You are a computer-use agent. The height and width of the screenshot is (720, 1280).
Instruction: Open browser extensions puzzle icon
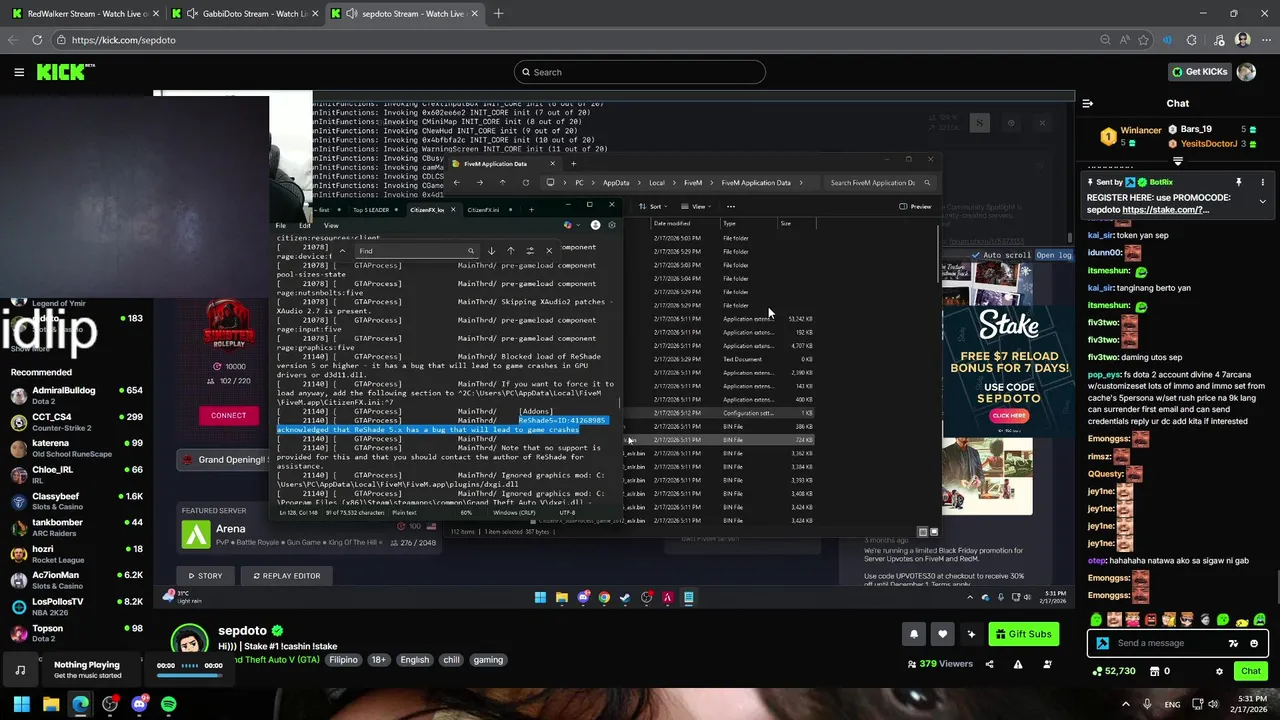click(x=1192, y=40)
